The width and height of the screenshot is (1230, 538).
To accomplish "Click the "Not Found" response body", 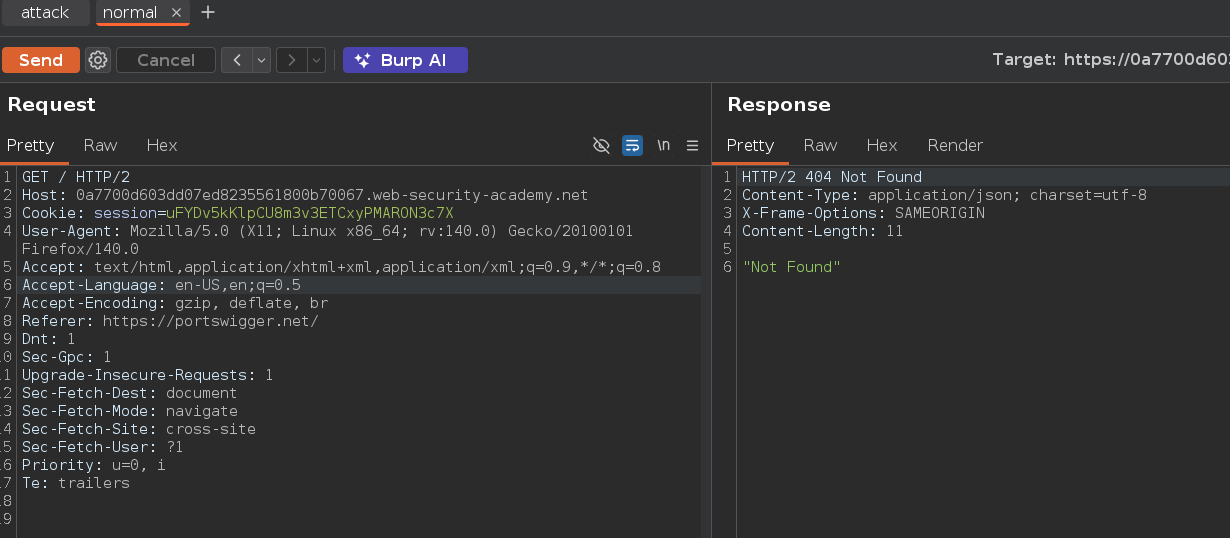I will coord(791,267).
